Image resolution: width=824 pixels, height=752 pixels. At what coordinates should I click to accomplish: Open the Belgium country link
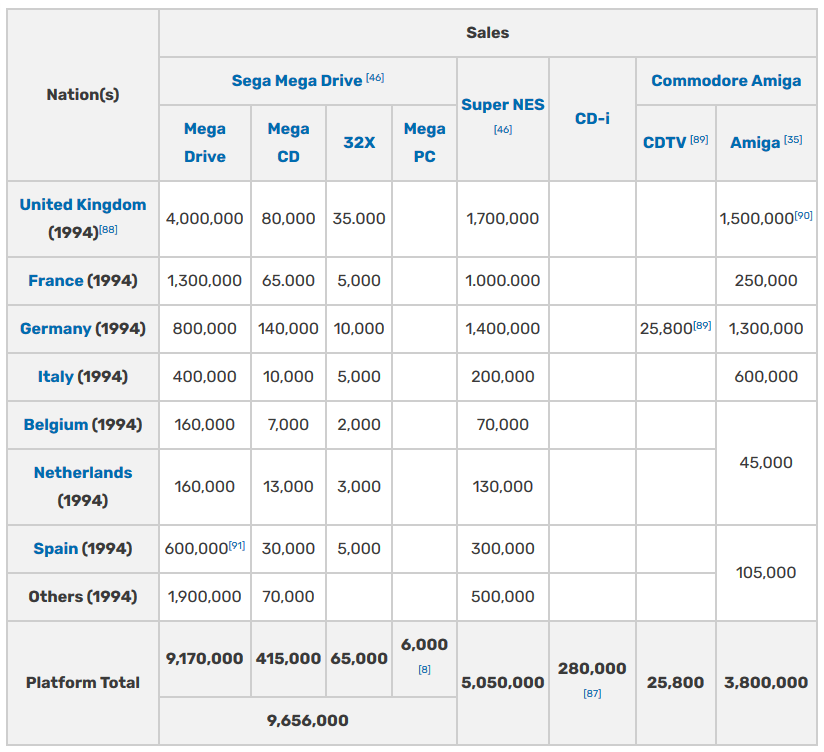tap(56, 424)
